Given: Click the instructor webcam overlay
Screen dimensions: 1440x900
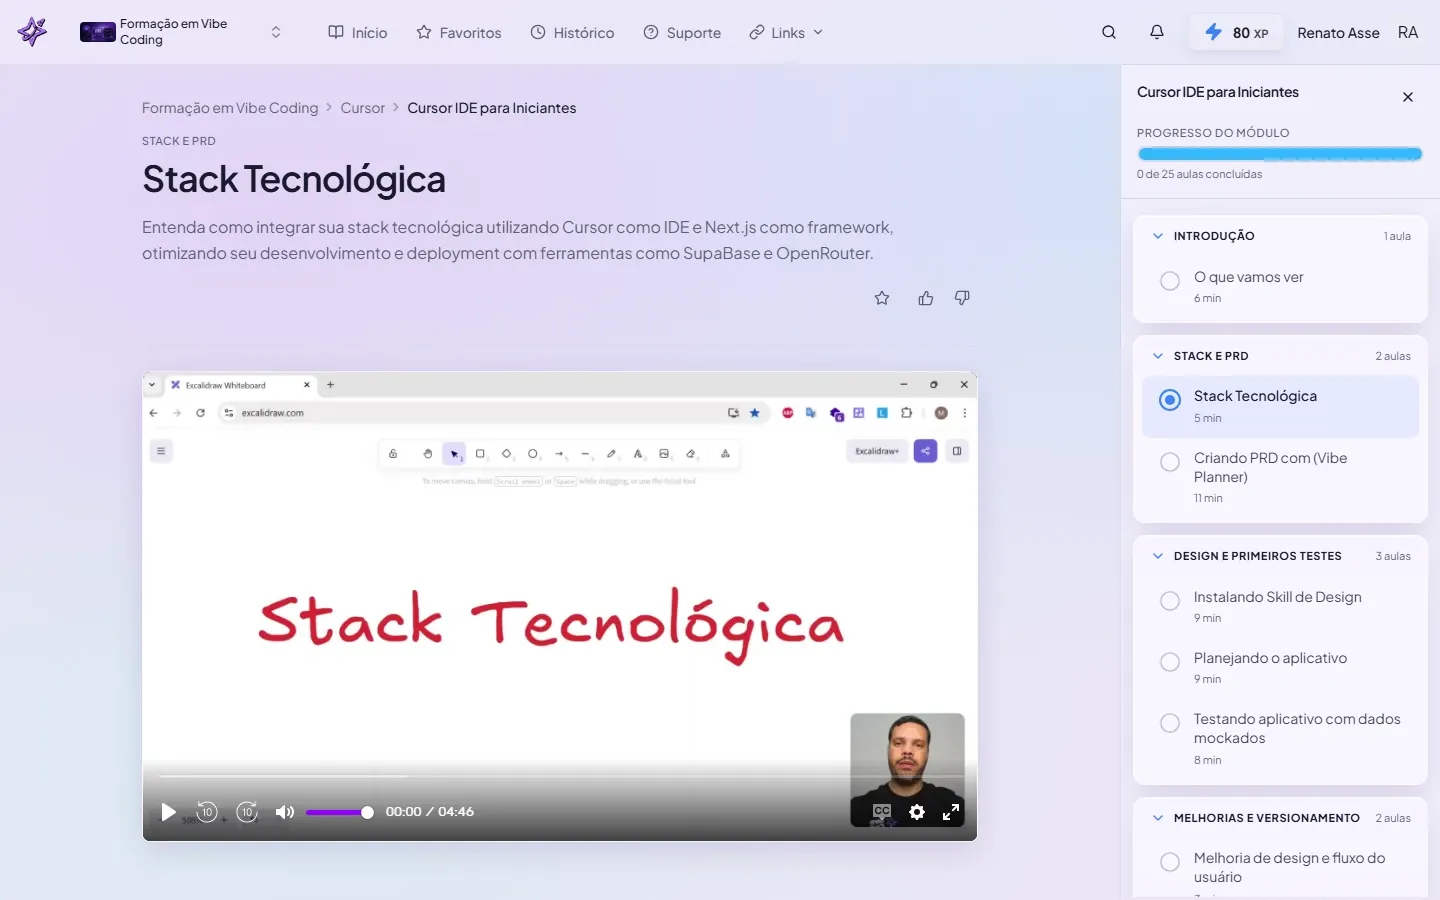Looking at the screenshot, I should 907,769.
